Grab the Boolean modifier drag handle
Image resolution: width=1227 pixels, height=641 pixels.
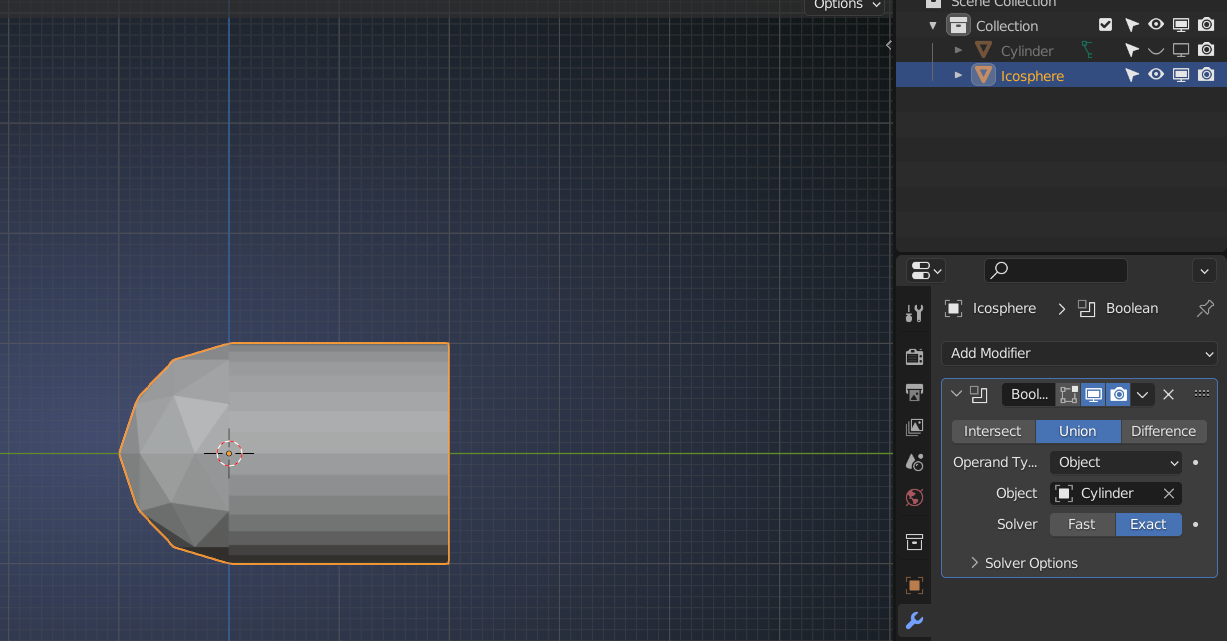click(1202, 394)
